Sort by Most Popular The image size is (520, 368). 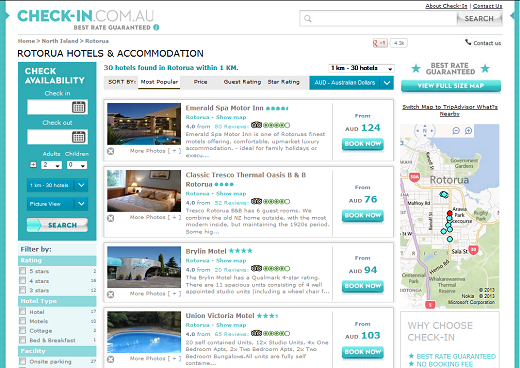pos(159,82)
